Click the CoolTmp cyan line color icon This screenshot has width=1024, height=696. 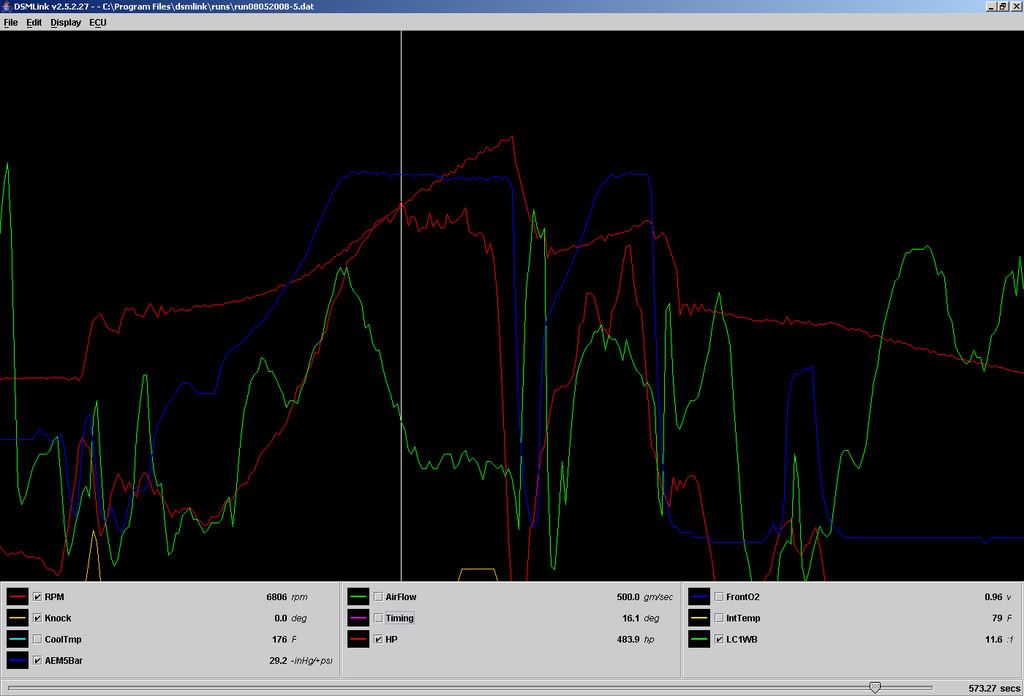17,639
